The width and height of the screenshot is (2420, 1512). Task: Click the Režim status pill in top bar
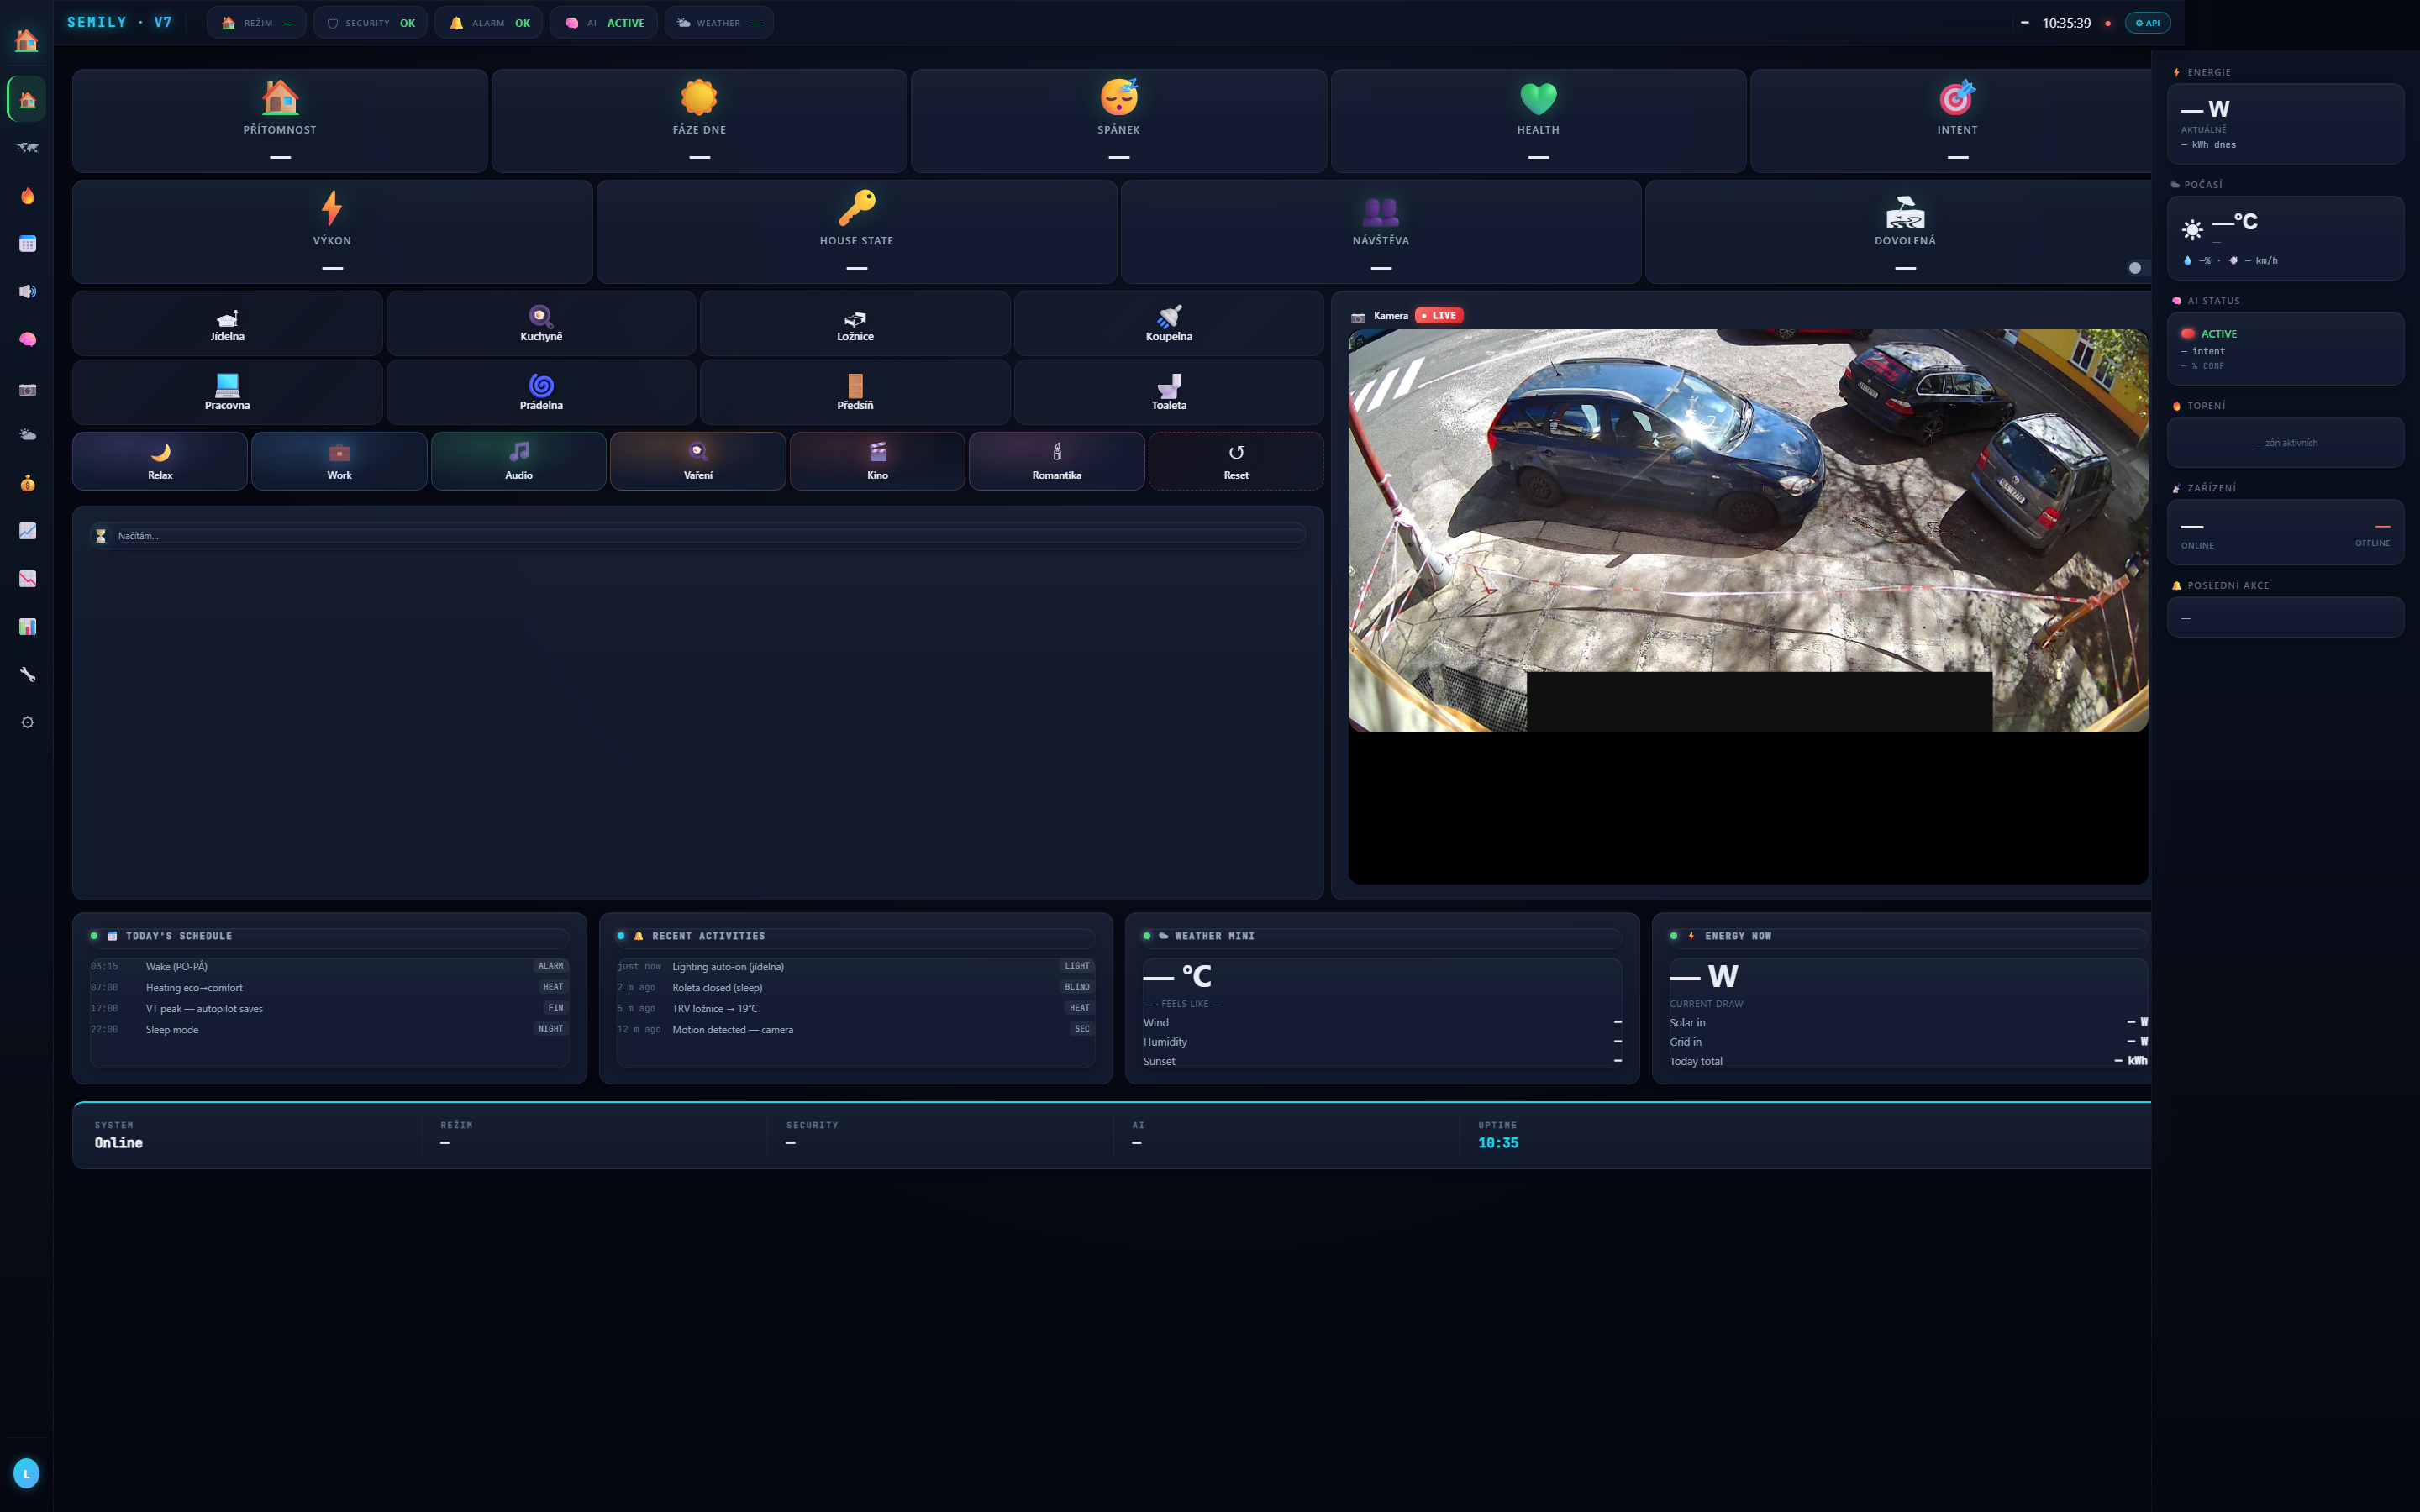(257, 23)
